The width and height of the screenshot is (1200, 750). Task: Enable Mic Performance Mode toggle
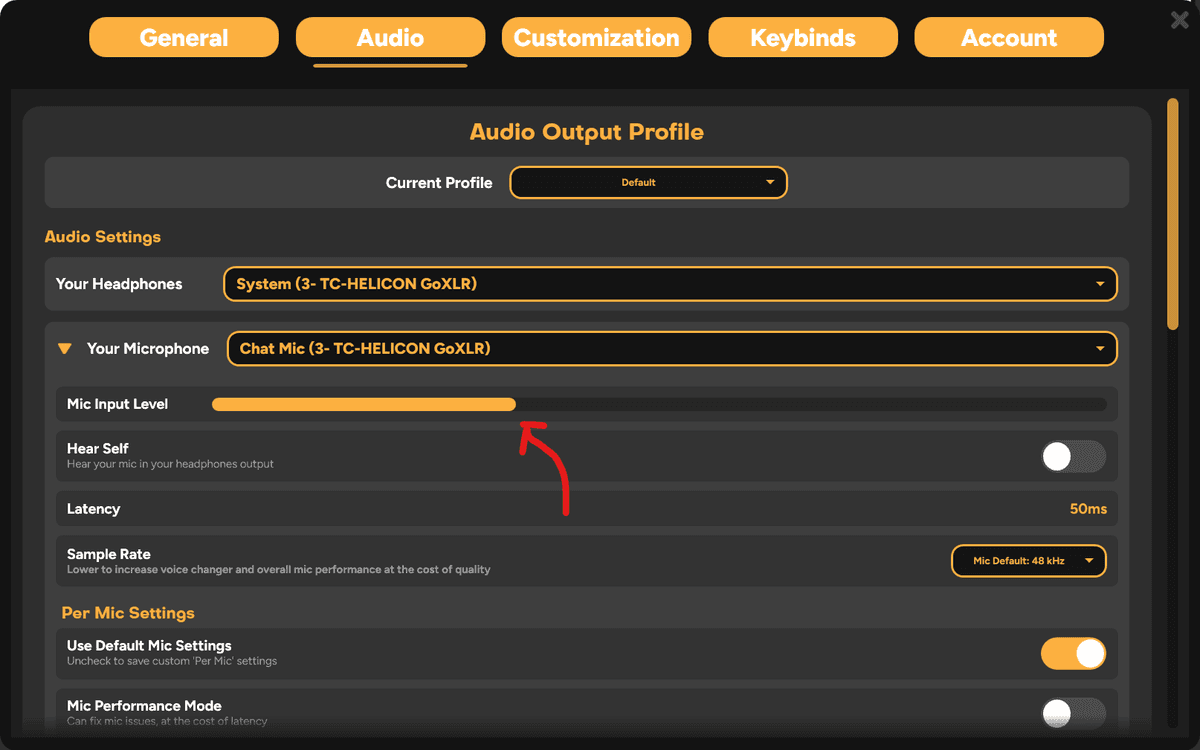tap(1073, 713)
